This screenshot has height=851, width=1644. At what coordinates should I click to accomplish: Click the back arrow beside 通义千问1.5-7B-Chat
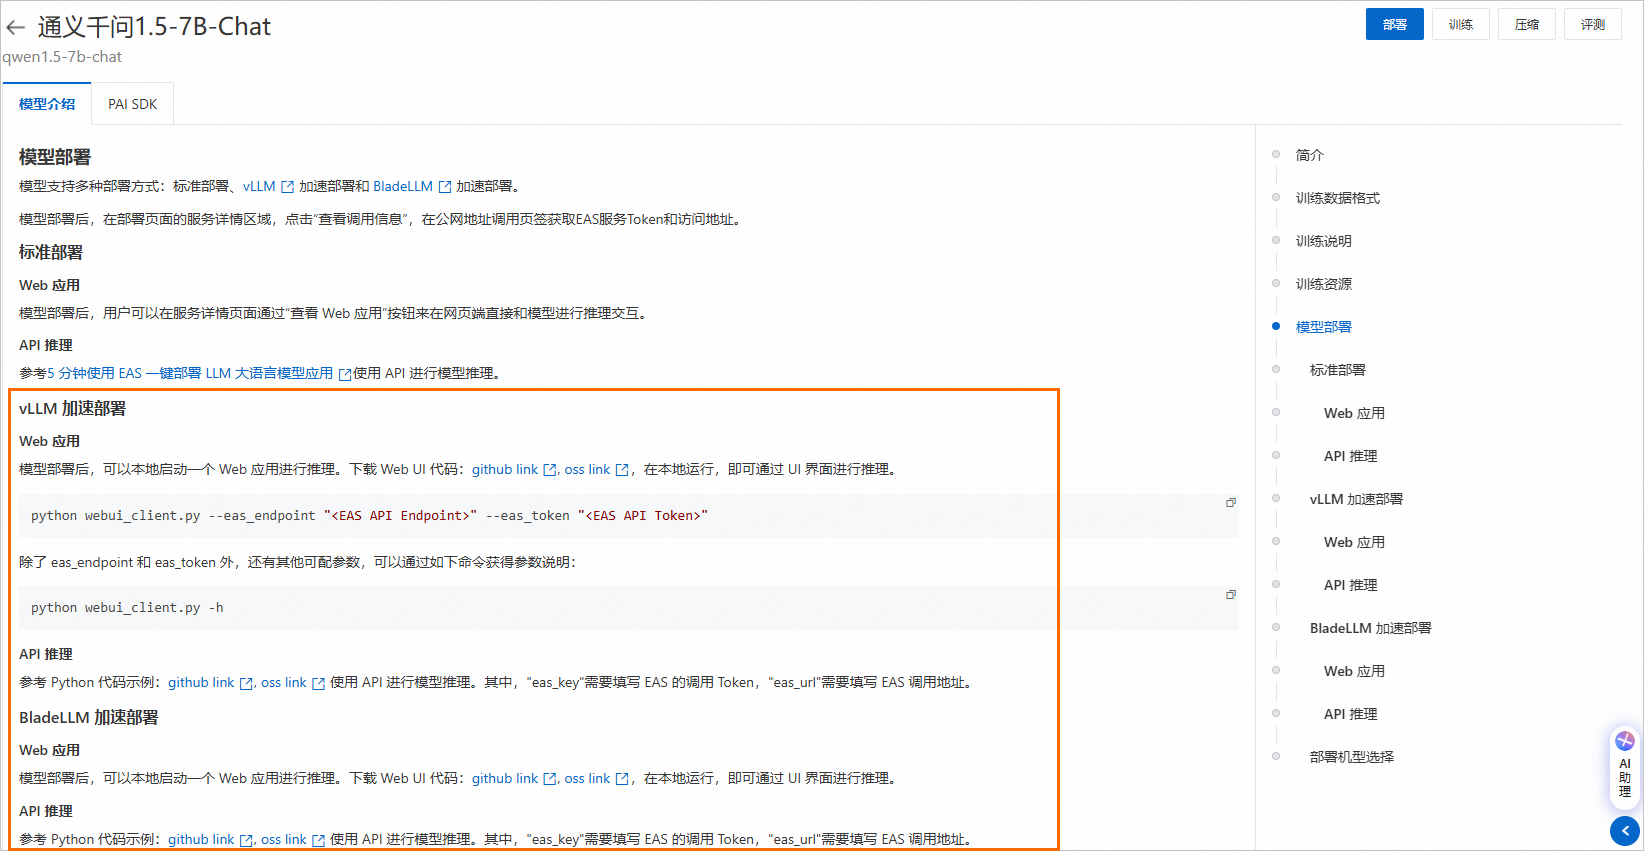click(15, 27)
